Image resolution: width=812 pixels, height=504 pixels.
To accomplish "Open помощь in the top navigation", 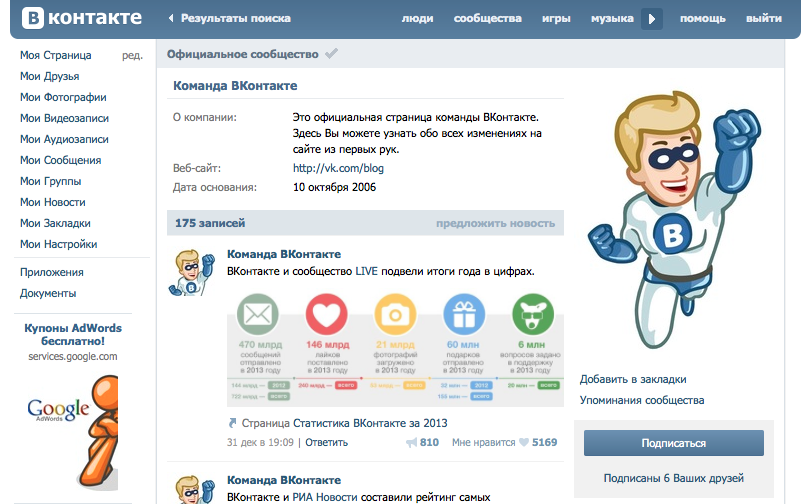I will pos(703,19).
